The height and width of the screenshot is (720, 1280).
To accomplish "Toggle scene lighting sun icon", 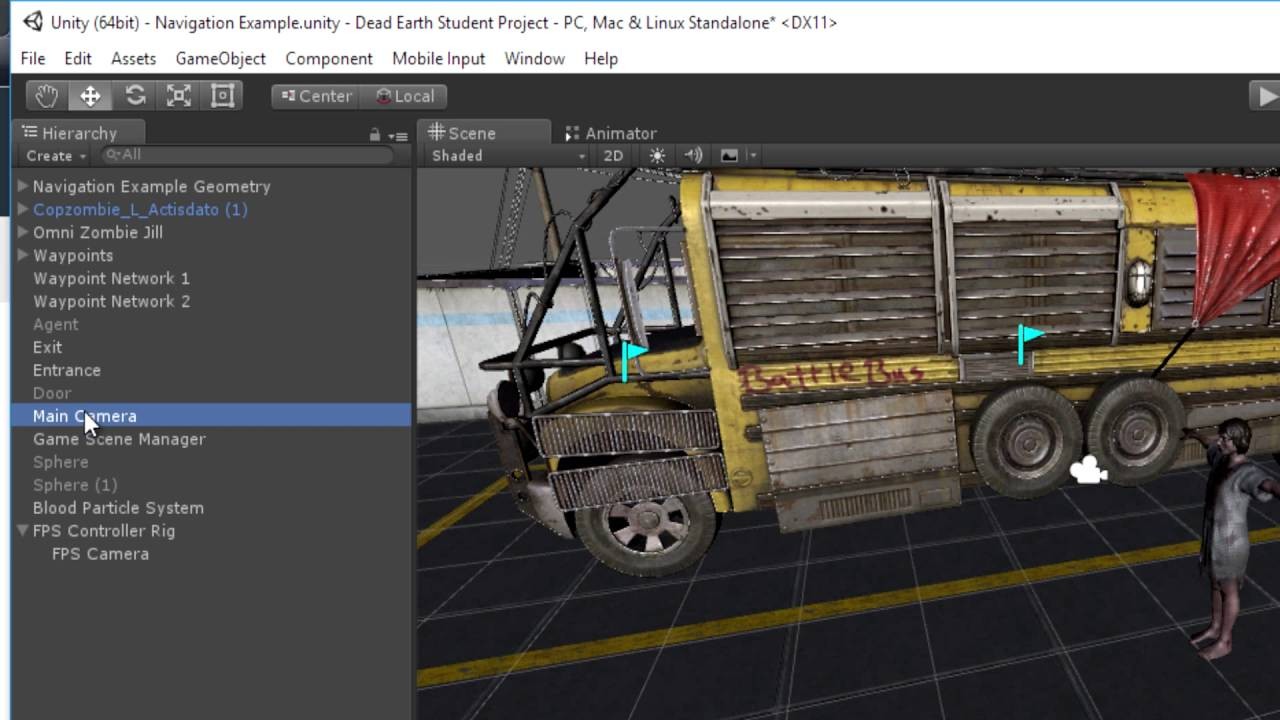I will click(x=657, y=155).
